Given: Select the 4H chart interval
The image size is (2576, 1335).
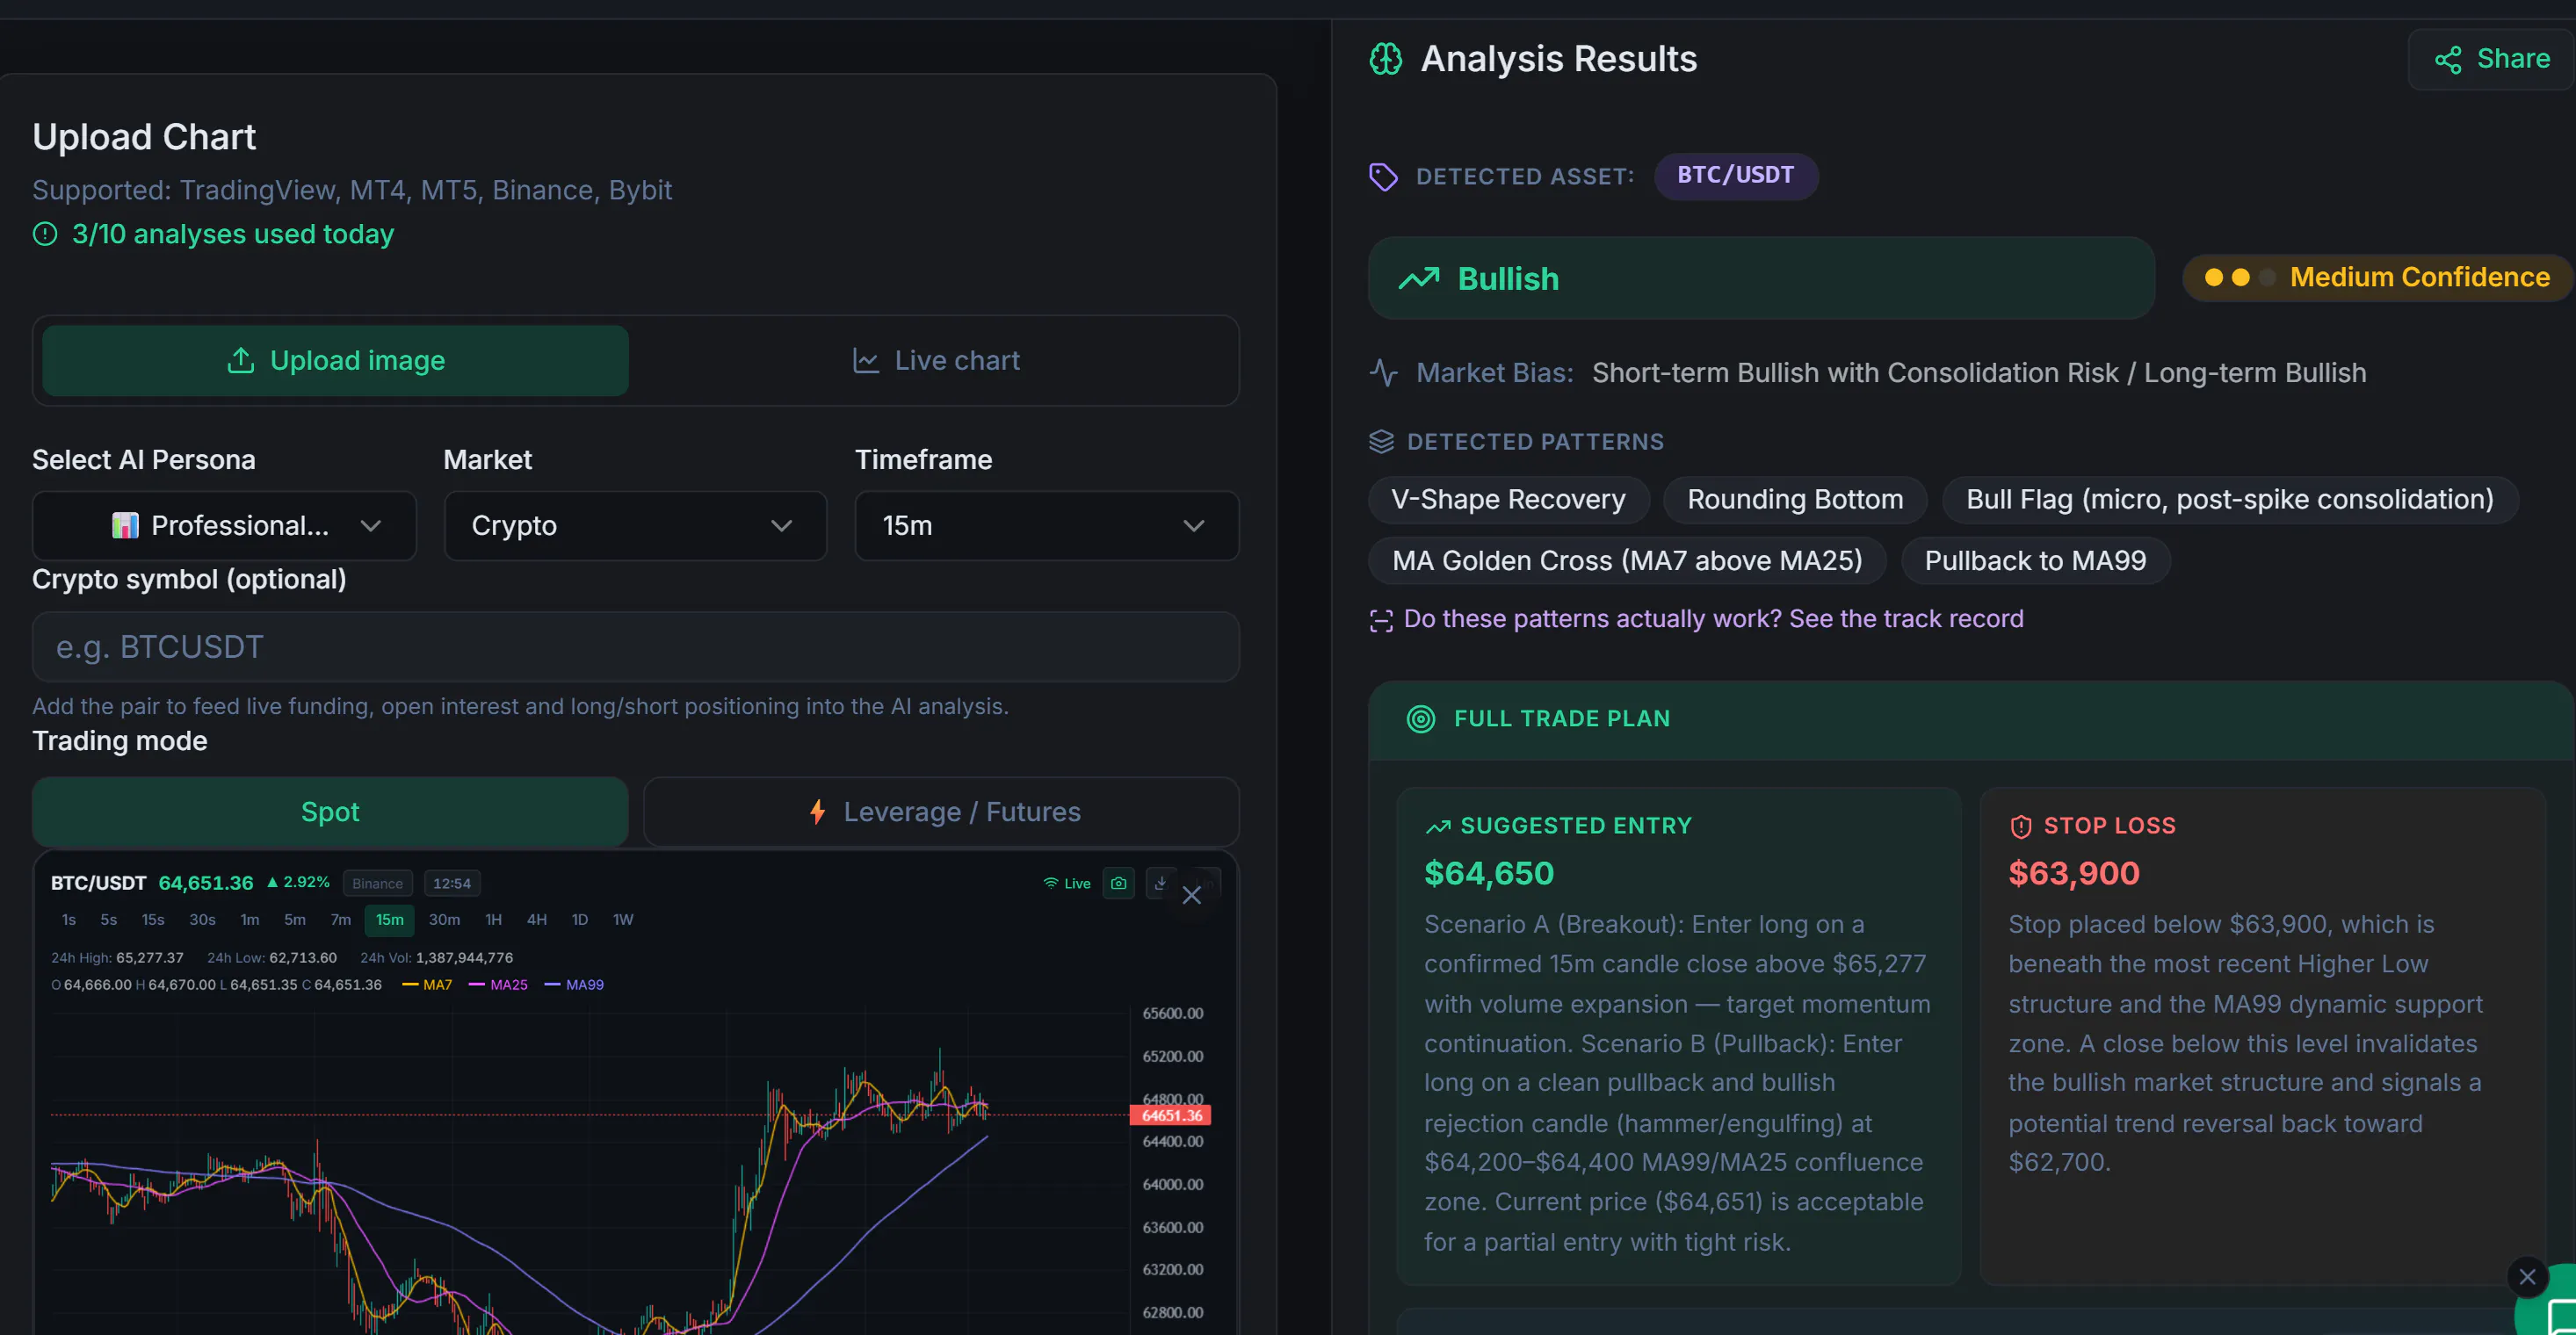Looking at the screenshot, I should tap(536, 920).
